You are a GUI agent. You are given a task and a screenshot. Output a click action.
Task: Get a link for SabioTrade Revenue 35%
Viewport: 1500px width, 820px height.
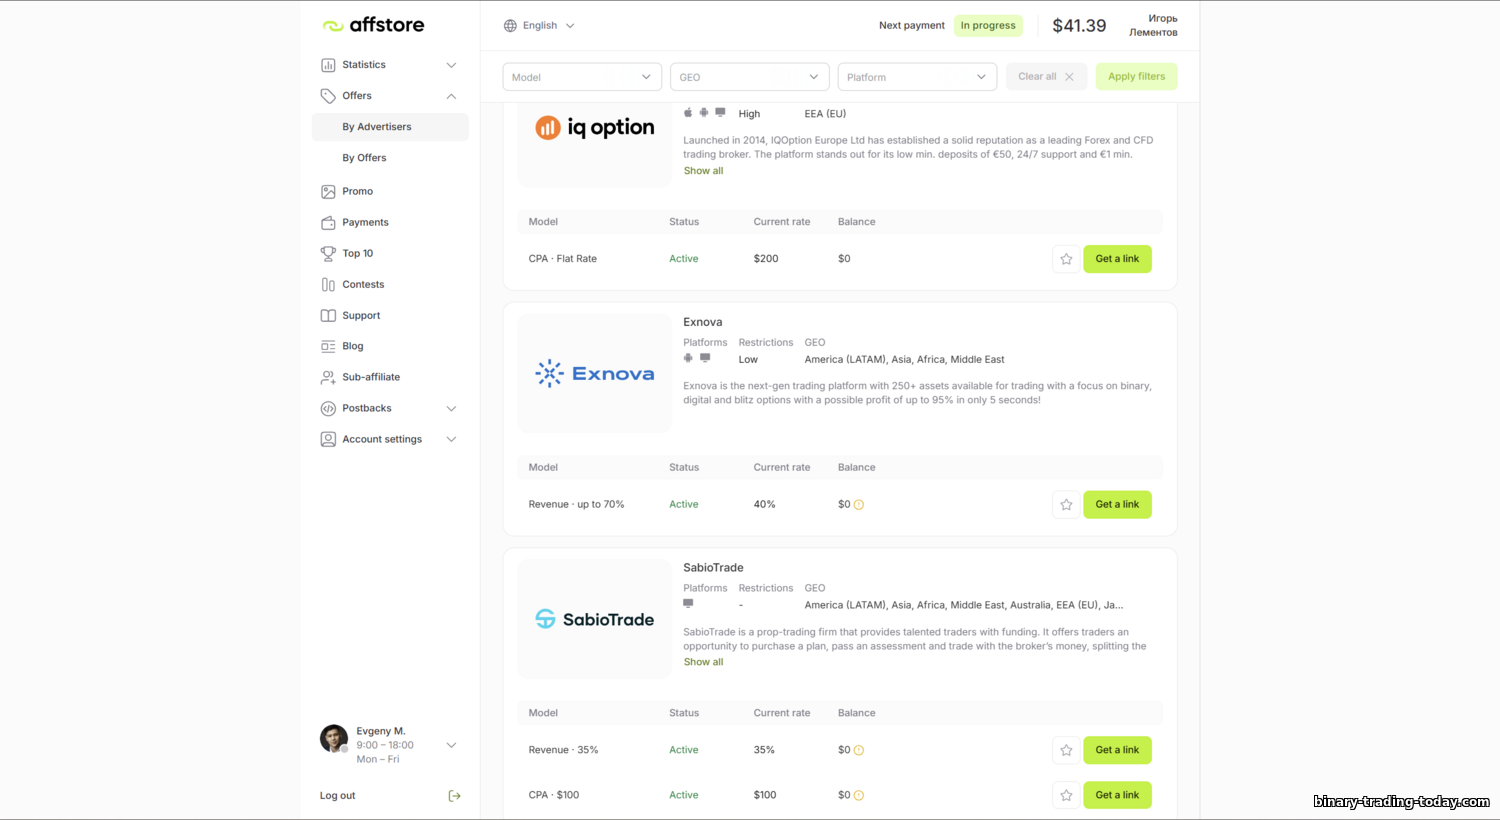[1117, 750]
